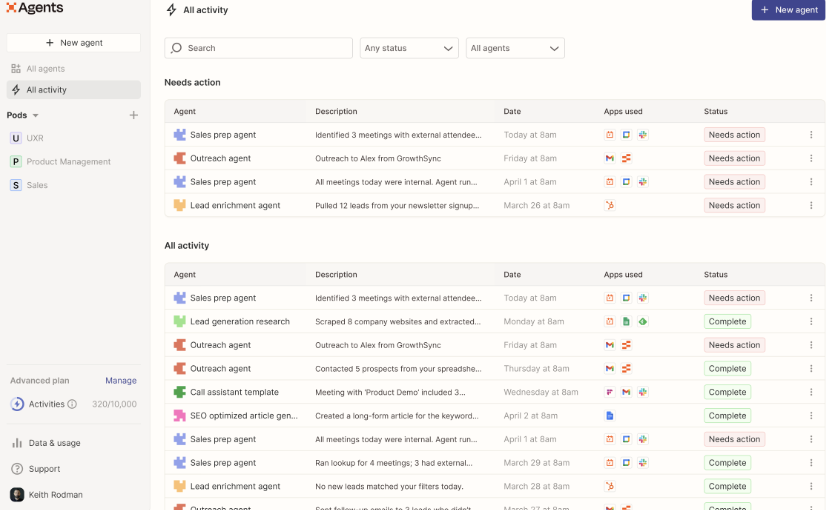Click Gmail icon in Call assistant template row

pyautogui.click(x=626, y=392)
